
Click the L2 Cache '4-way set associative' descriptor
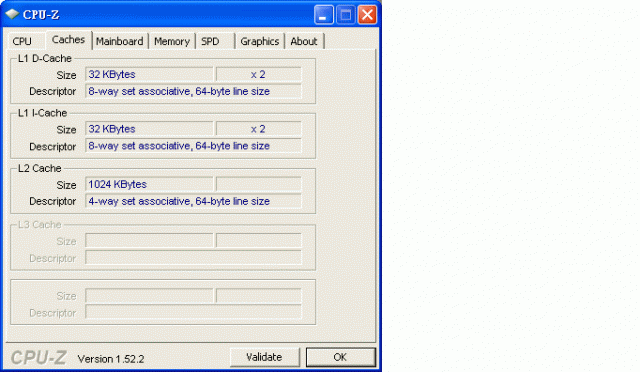[193, 201]
